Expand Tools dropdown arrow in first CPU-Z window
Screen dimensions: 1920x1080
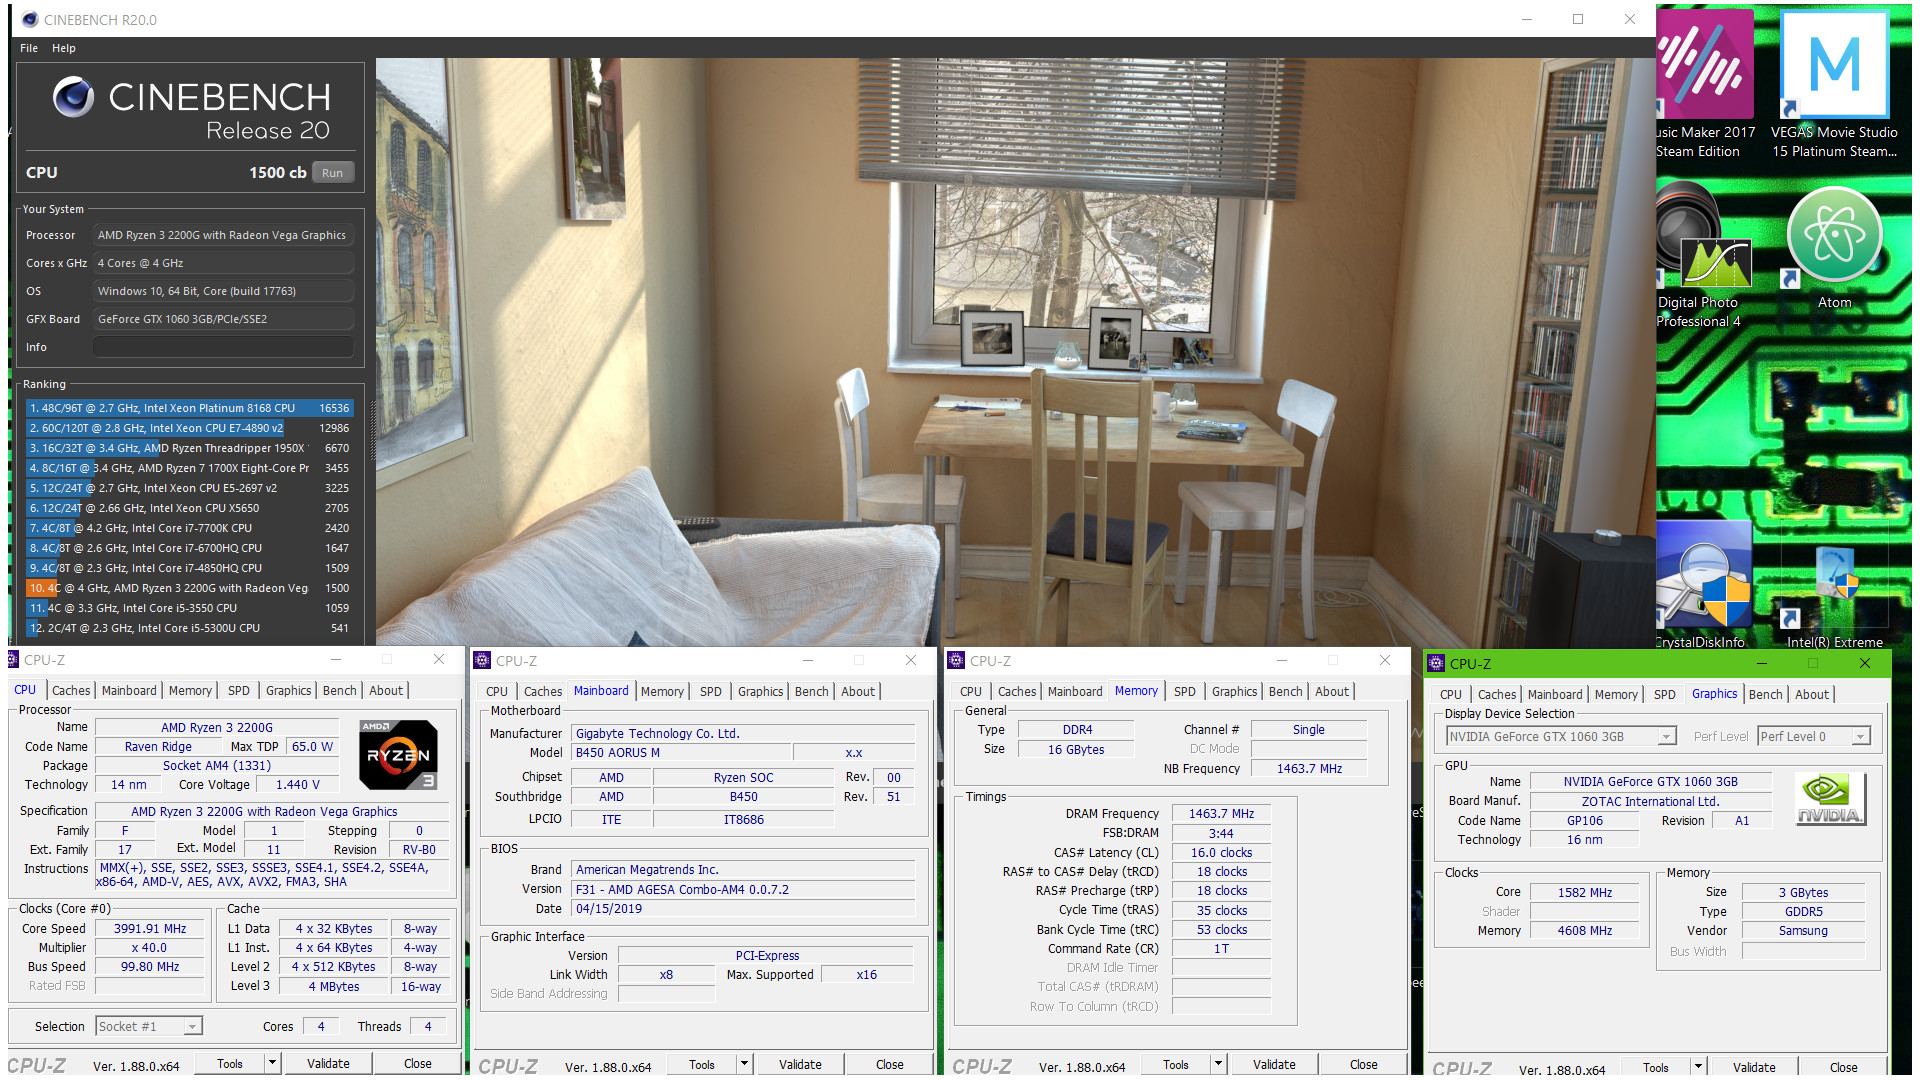[x=272, y=1063]
